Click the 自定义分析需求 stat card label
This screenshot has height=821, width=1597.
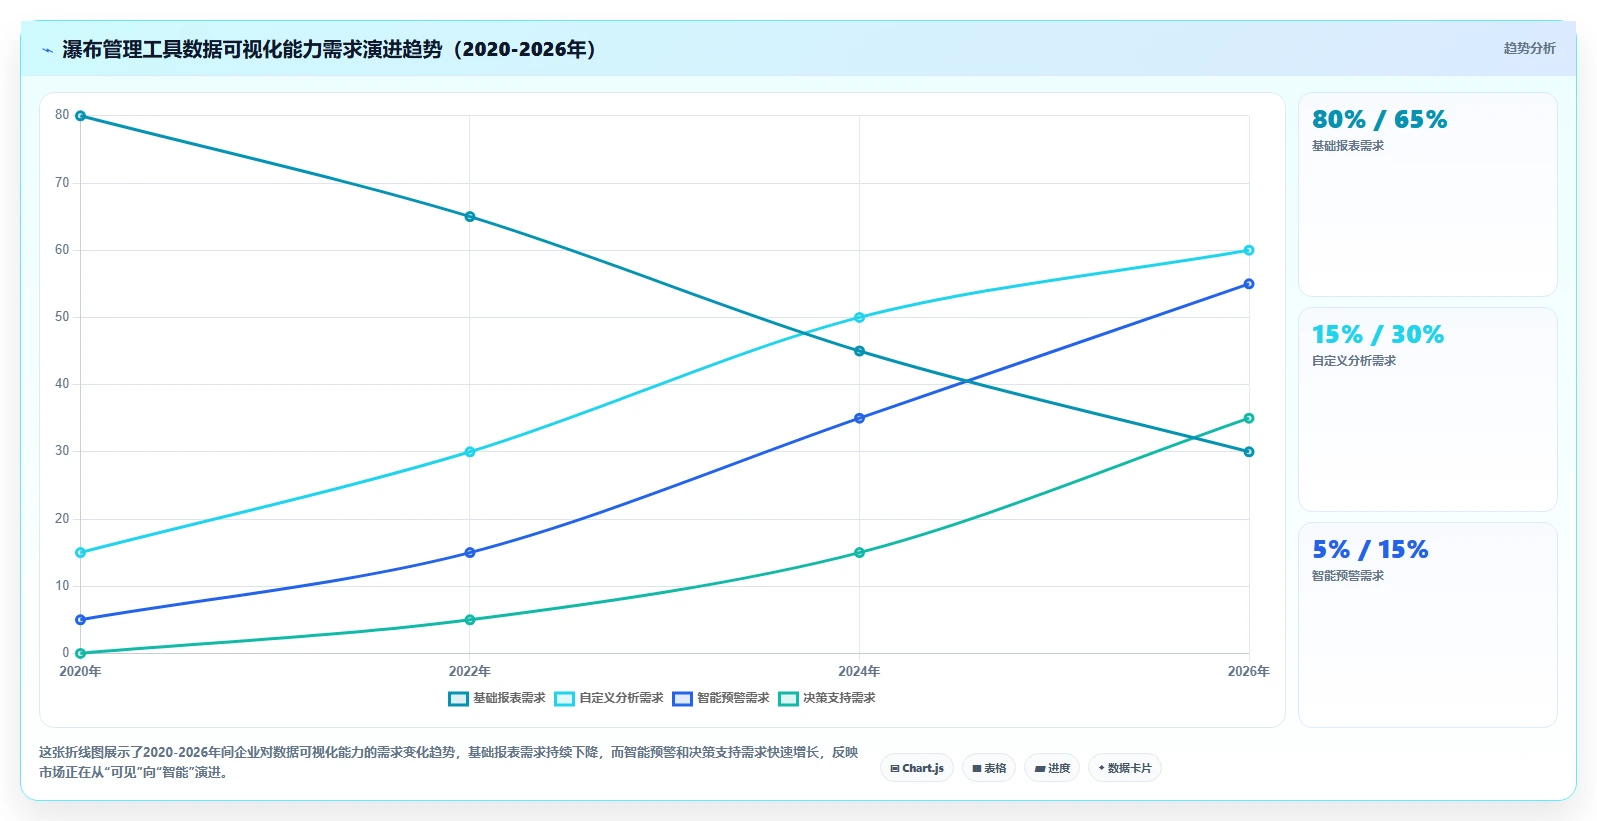click(x=1354, y=361)
